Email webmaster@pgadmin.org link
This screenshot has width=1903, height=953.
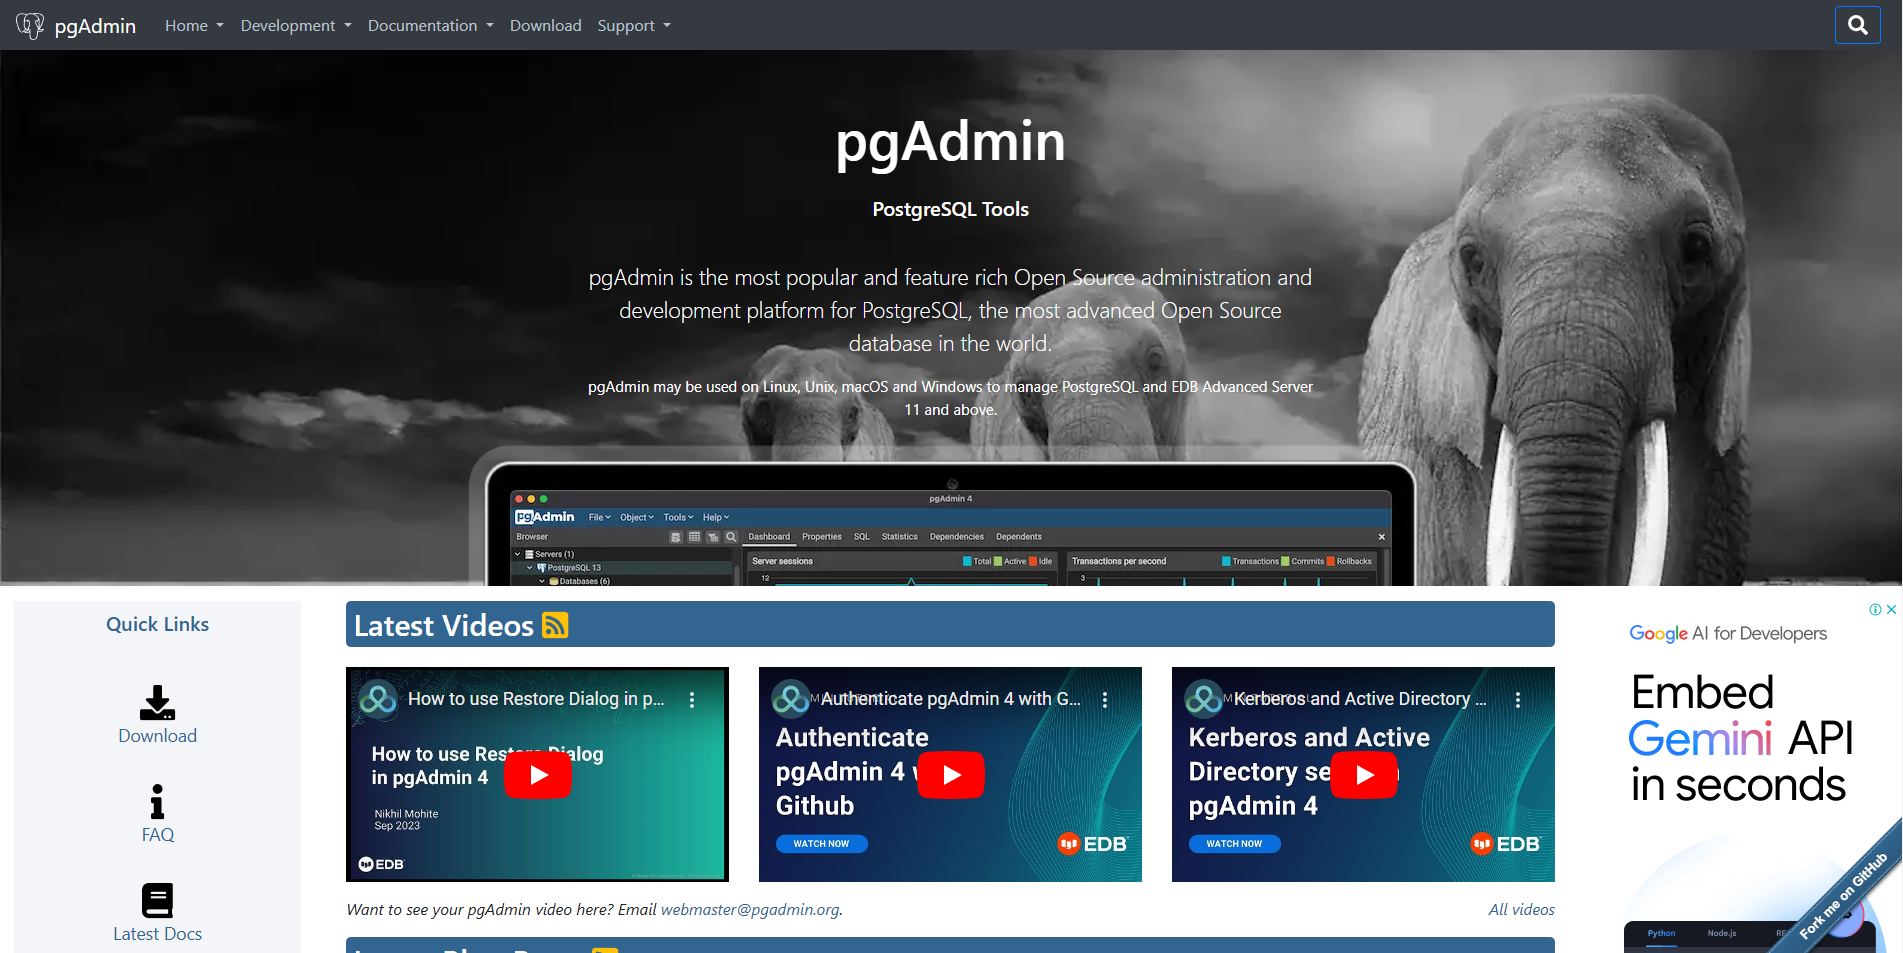750,910
